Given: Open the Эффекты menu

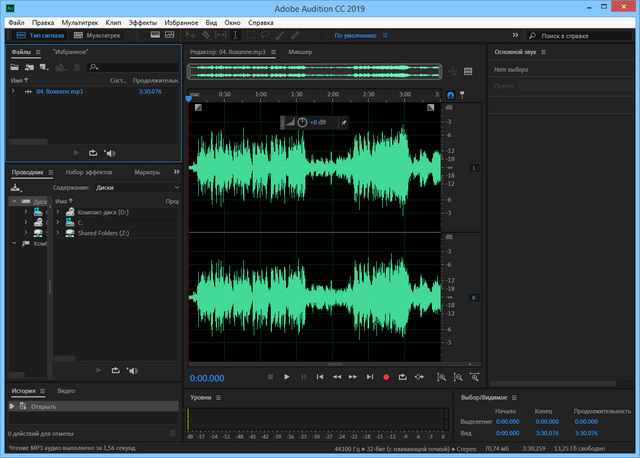Looking at the screenshot, I should (142, 21).
